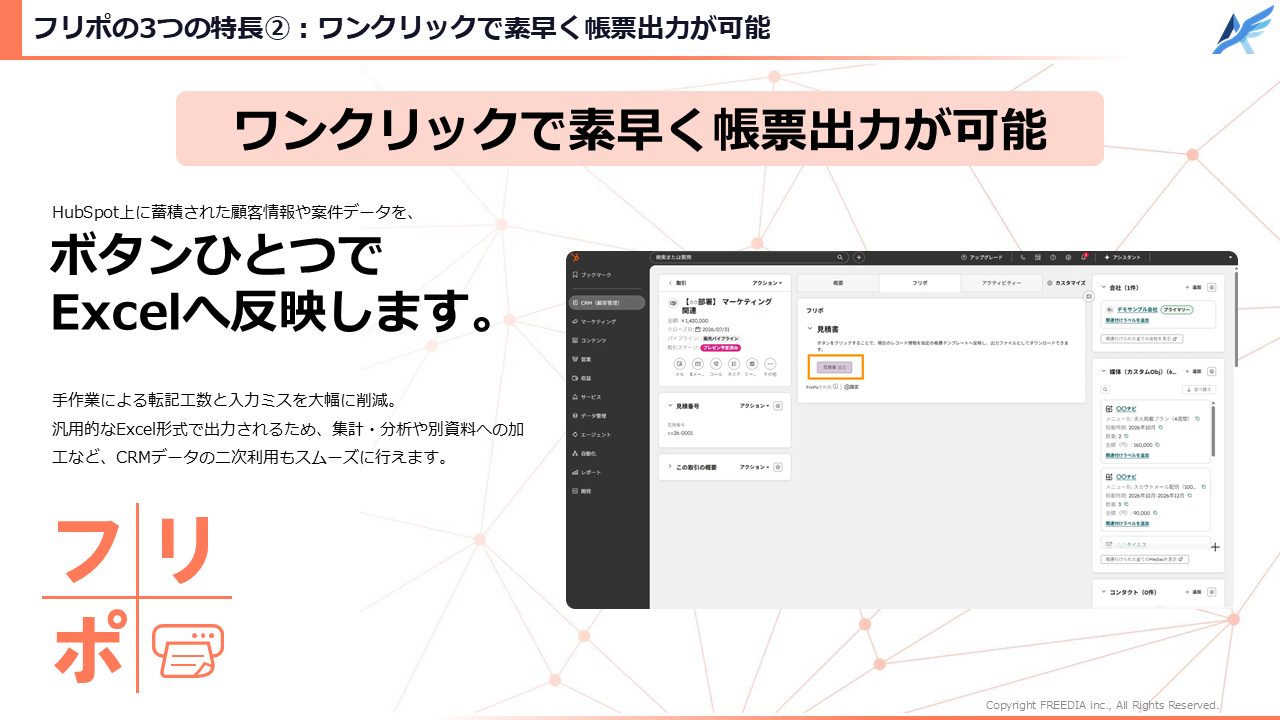The image size is (1280, 720).
Task: Collapse the 会社（1件） card
Action: coord(1103,287)
